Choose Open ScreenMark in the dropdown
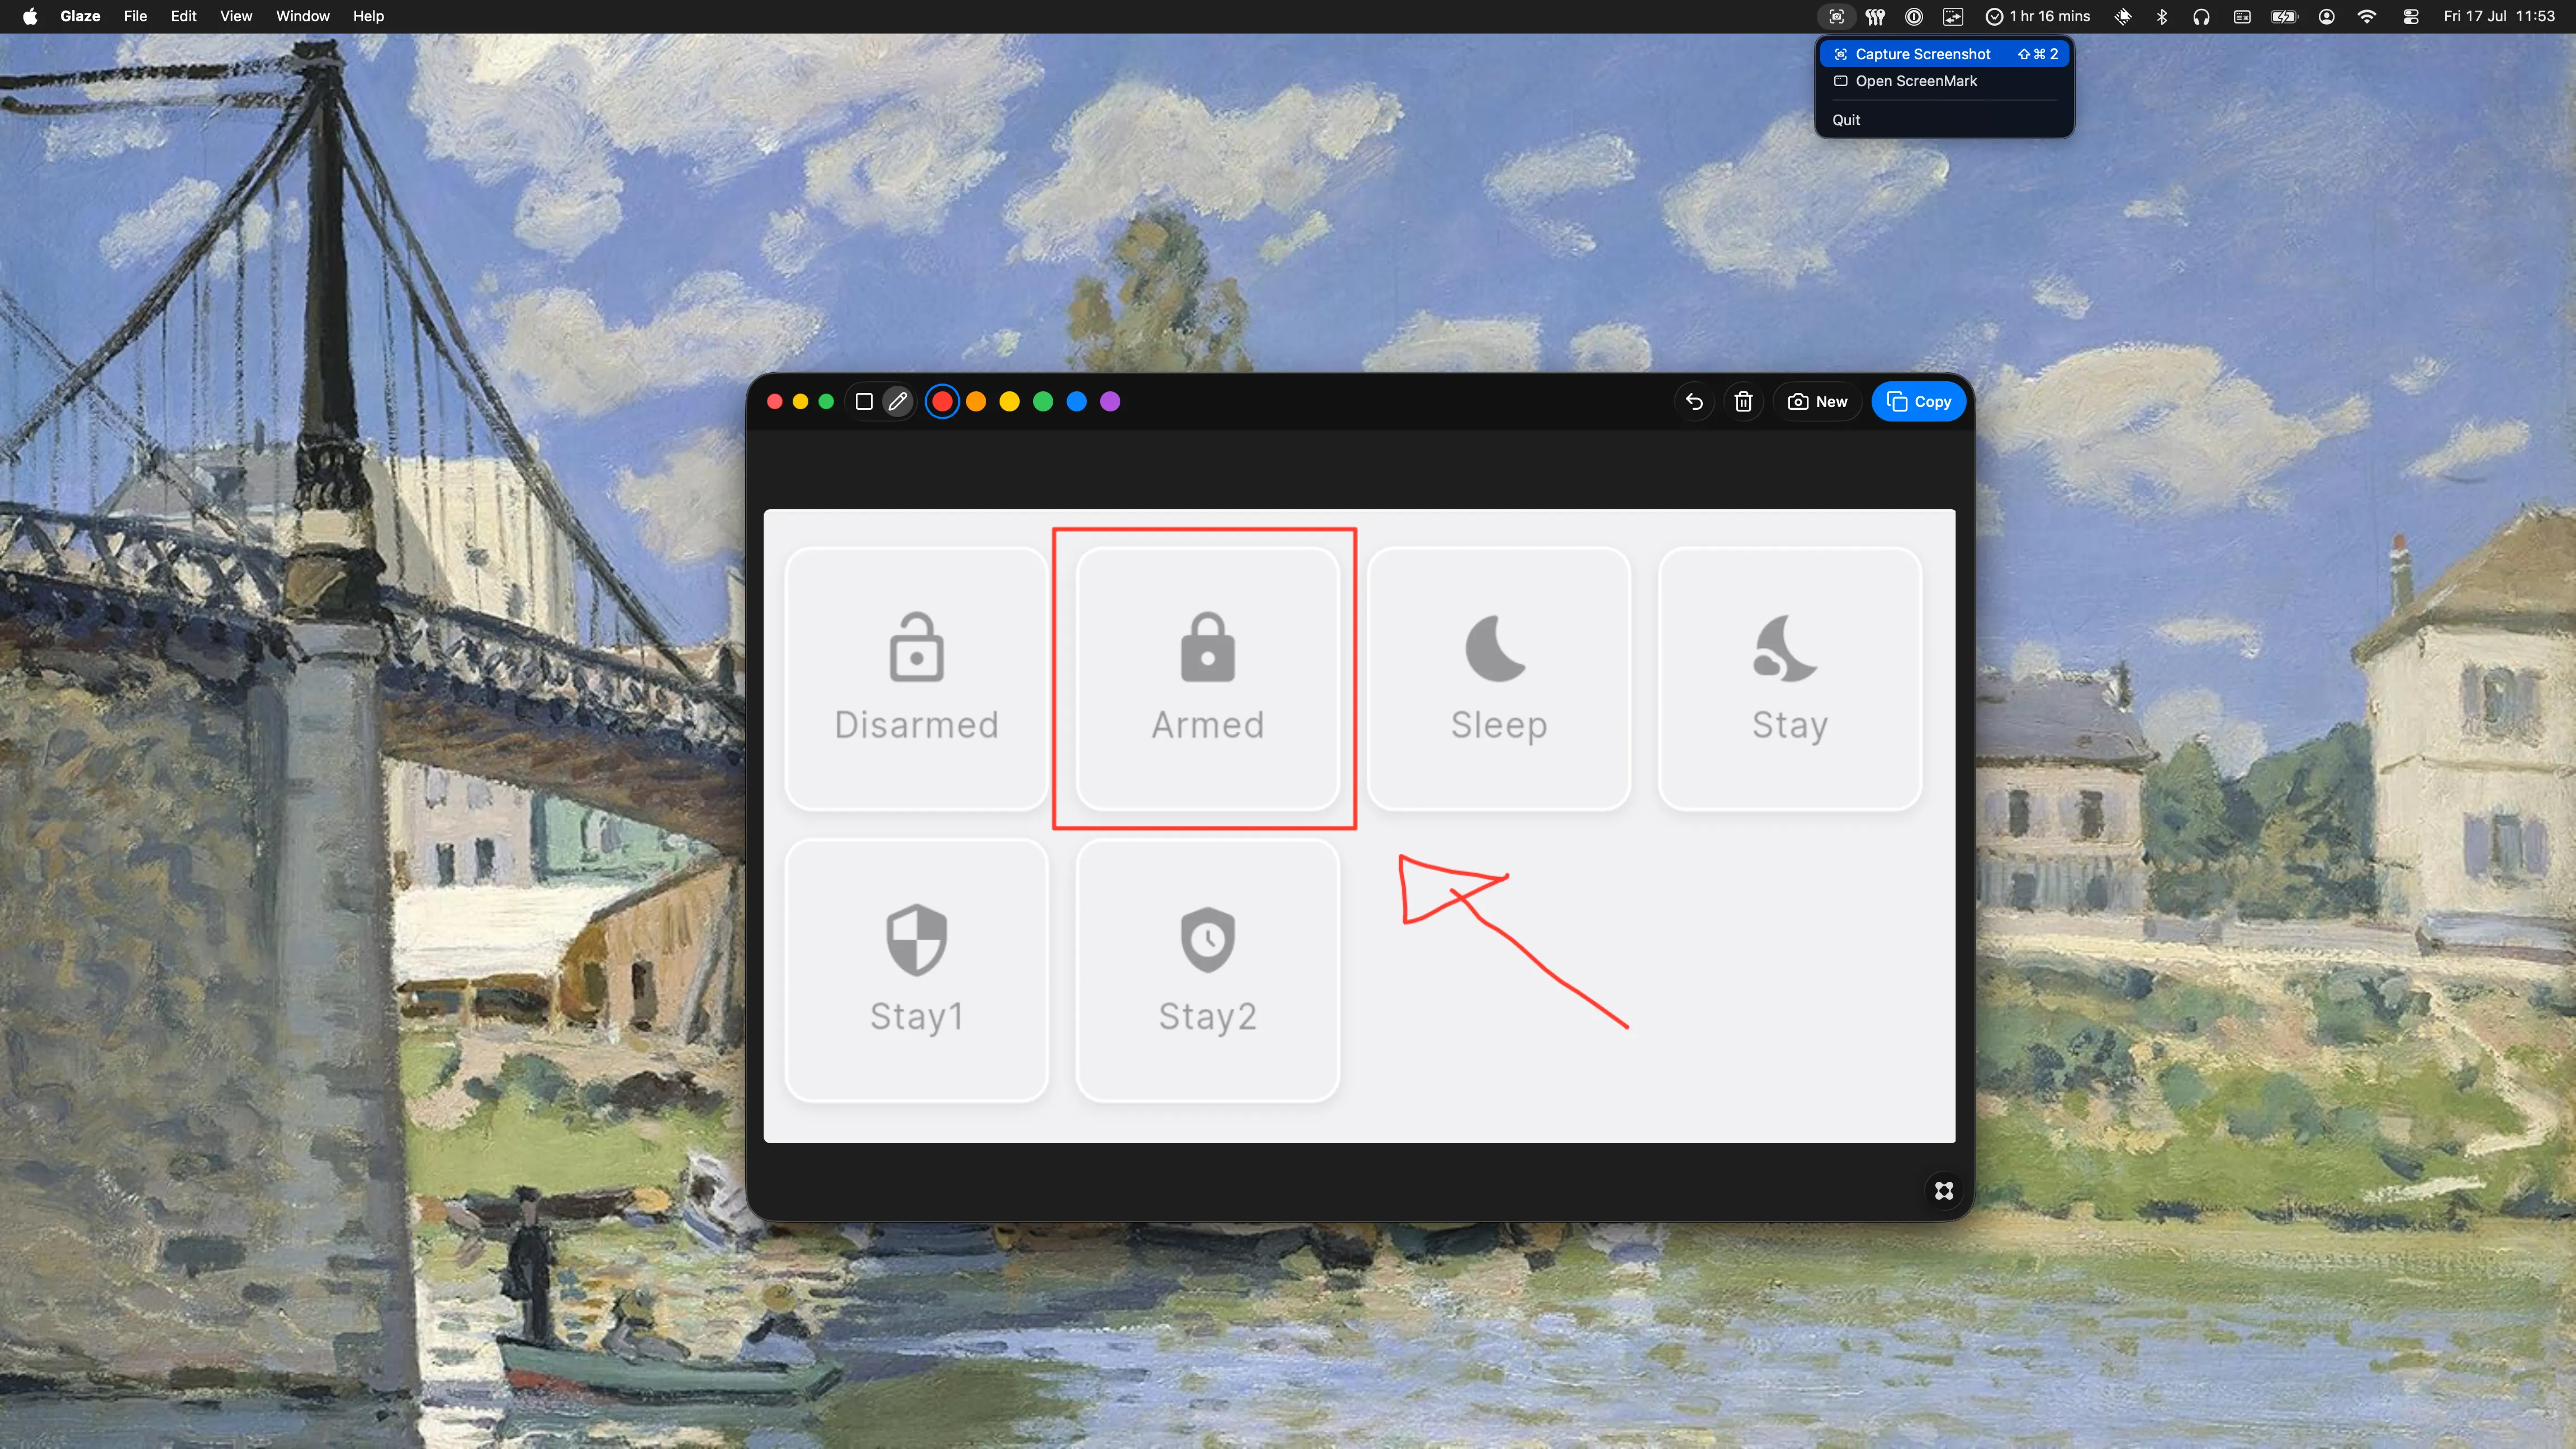Viewport: 2576px width, 1449px height. point(1943,81)
